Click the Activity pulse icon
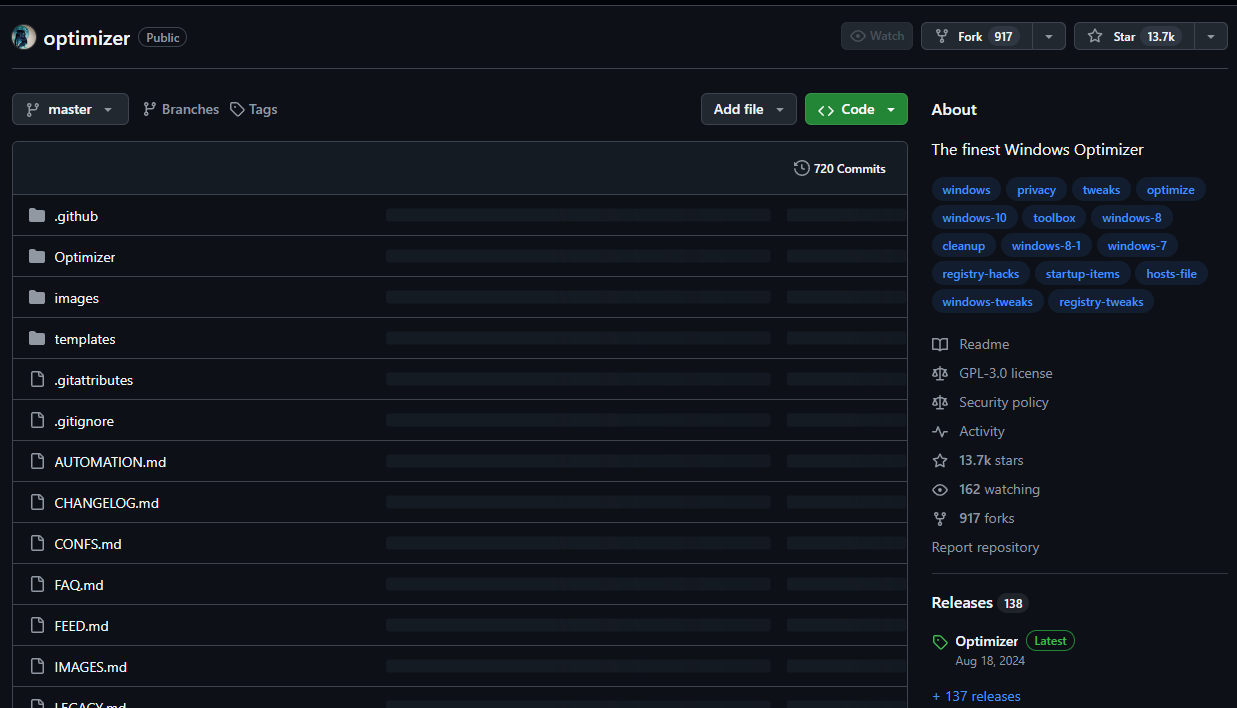The height and width of the screenshot is (708, 1237). pyautogui.click(x=939, y=432)
